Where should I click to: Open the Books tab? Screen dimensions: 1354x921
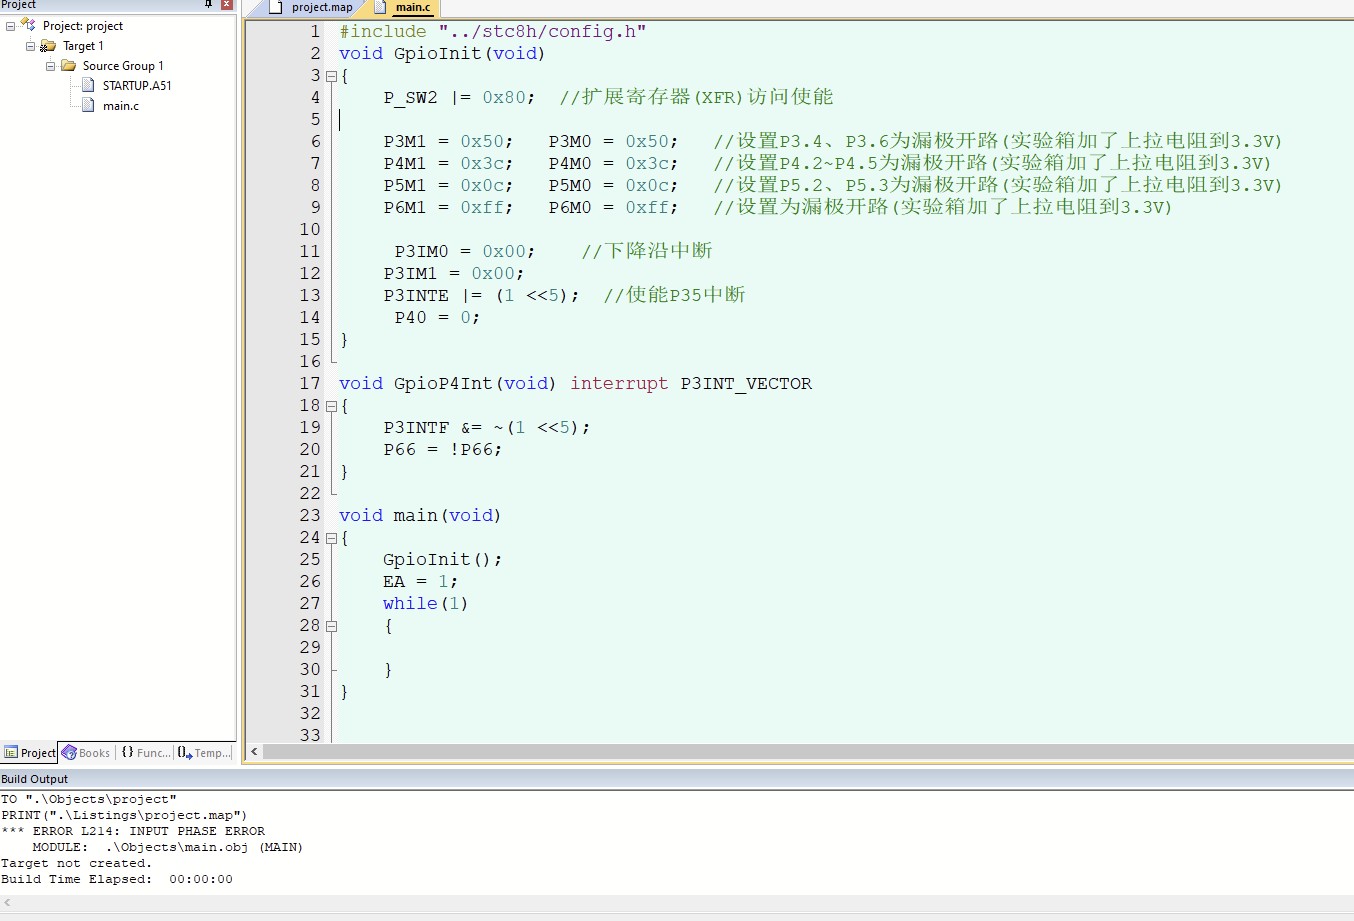(86, 753)
